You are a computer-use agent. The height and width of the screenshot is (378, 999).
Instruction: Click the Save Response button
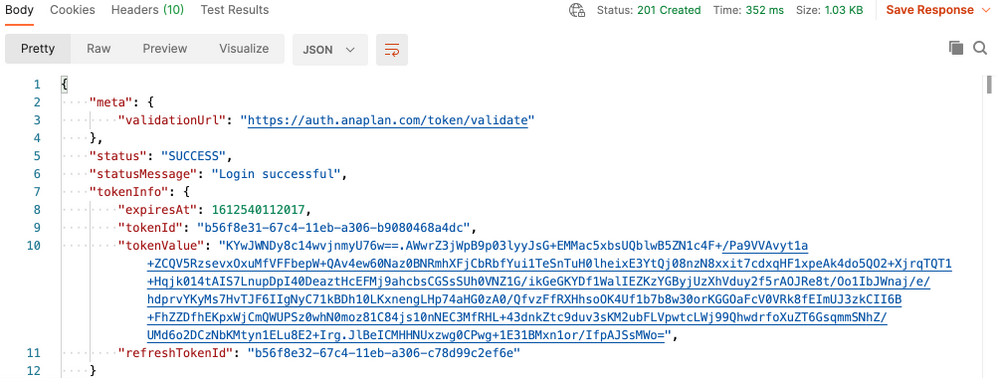(930, 10)
